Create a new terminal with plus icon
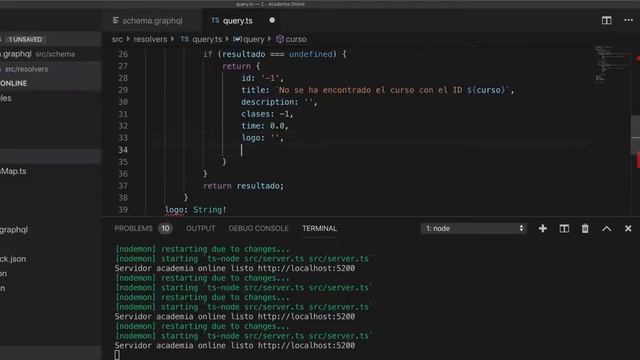Screen dimensions: 640x360 tap(543, 229)
